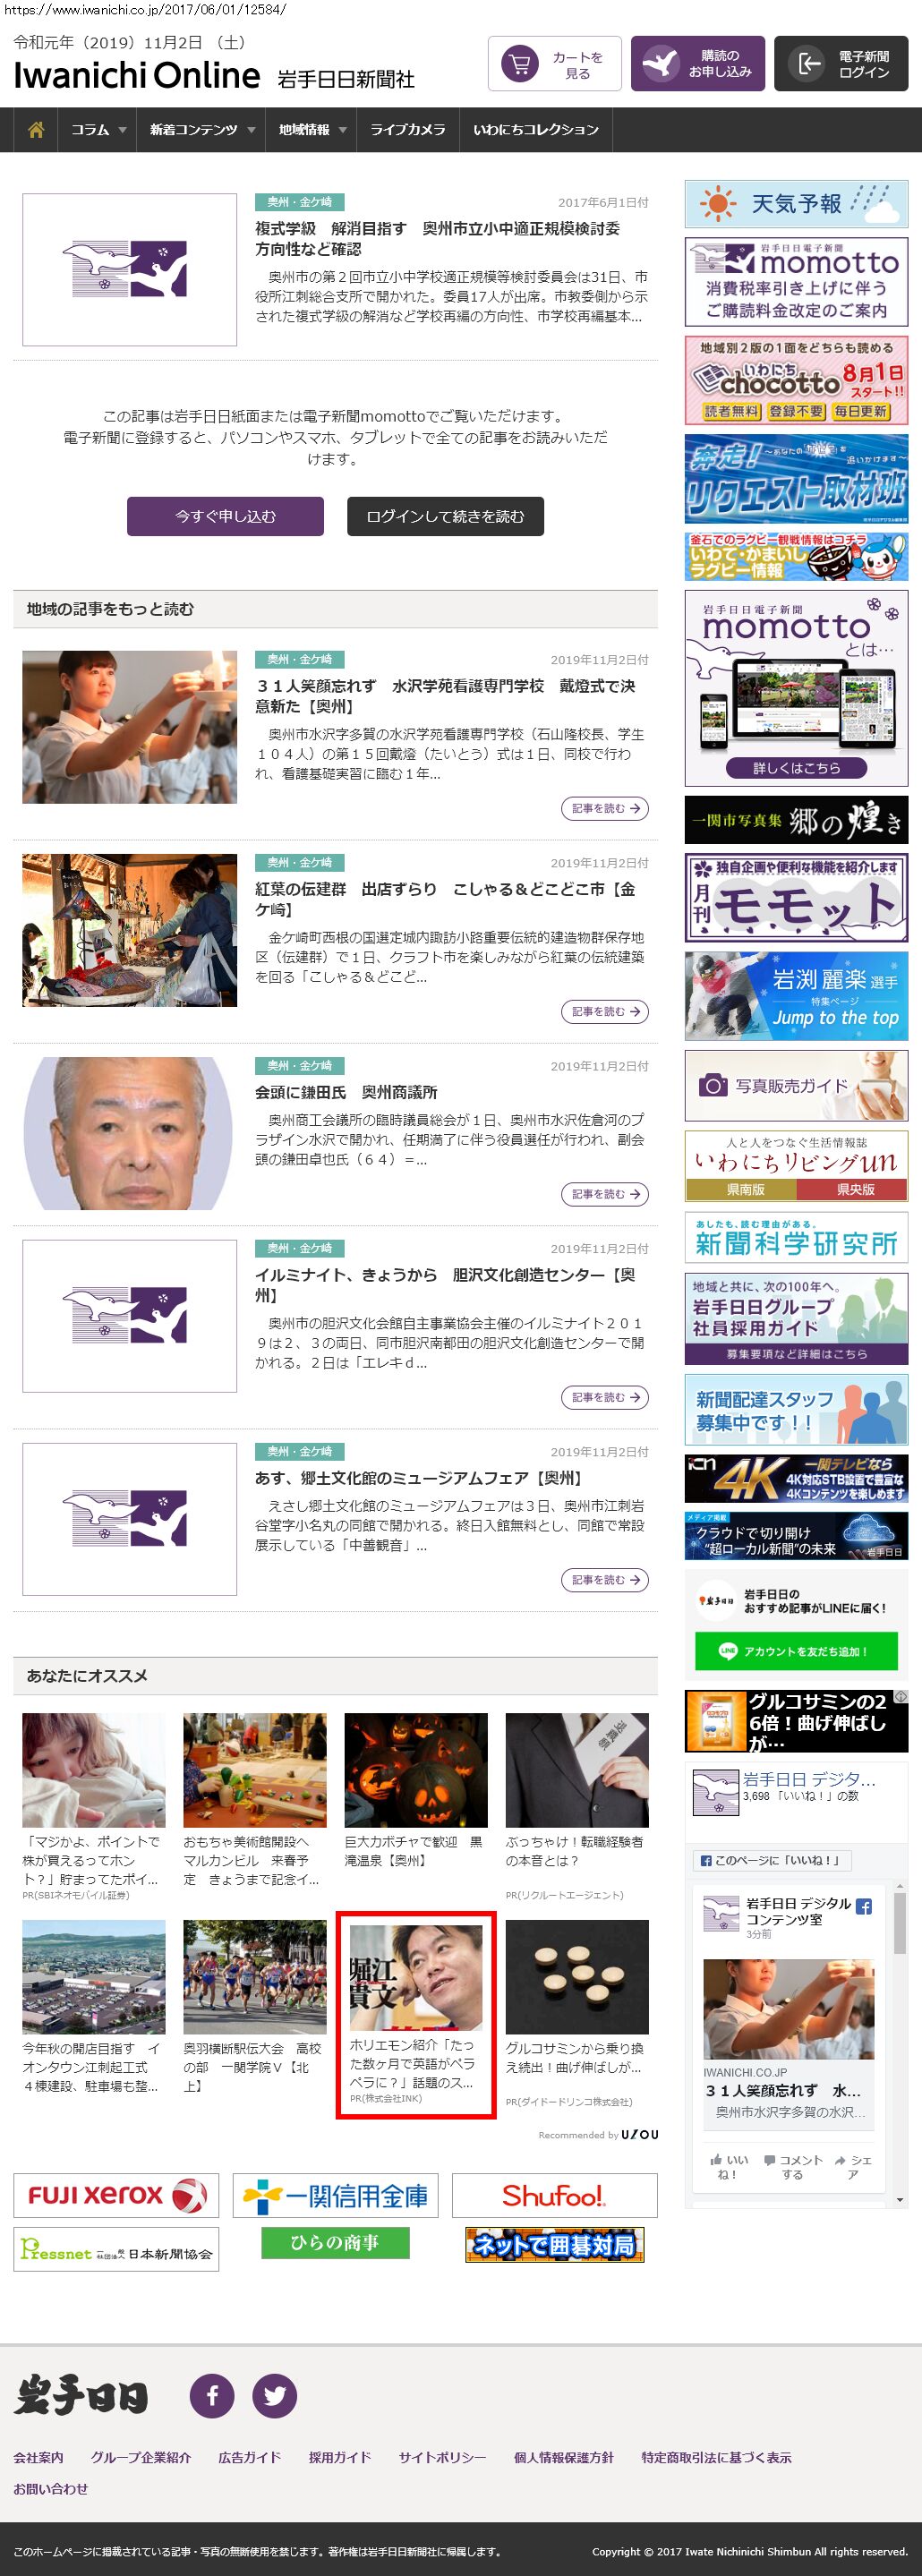922x2576 pixels.
Task: Click the home icon in navigation bar
Action: coord(36,130)
